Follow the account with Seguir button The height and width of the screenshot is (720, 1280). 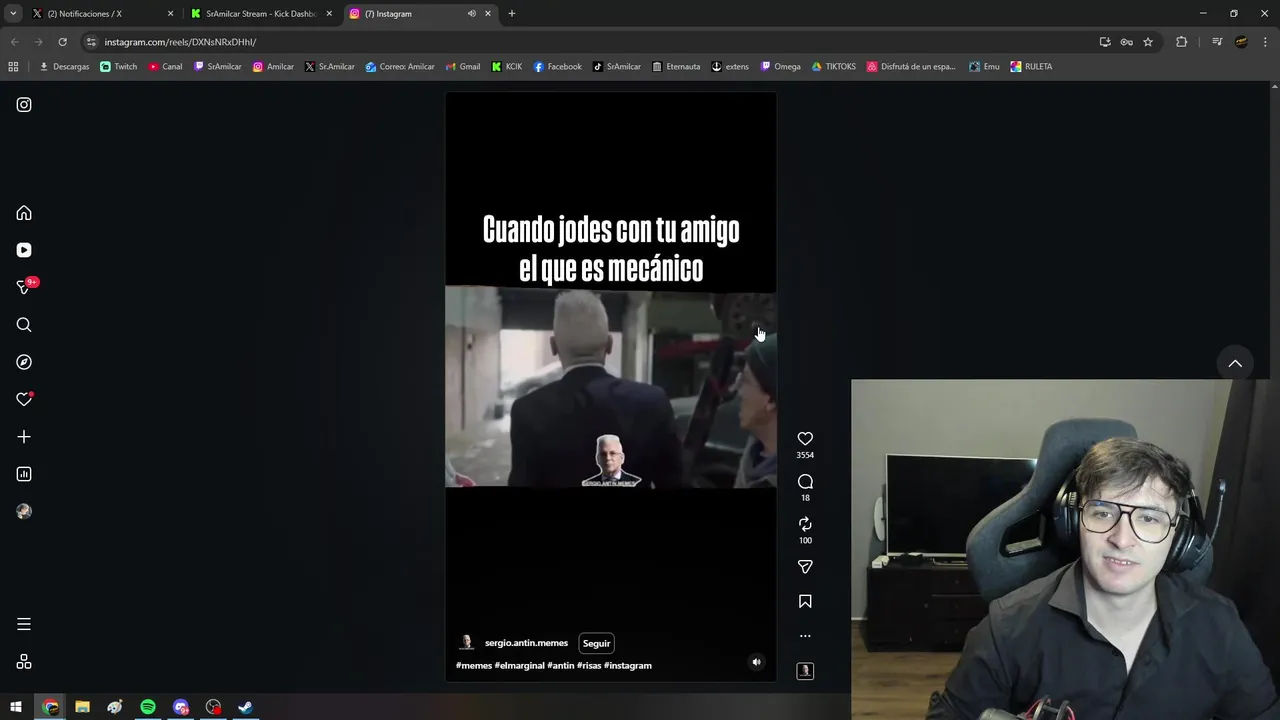click(x=596, y=643)
